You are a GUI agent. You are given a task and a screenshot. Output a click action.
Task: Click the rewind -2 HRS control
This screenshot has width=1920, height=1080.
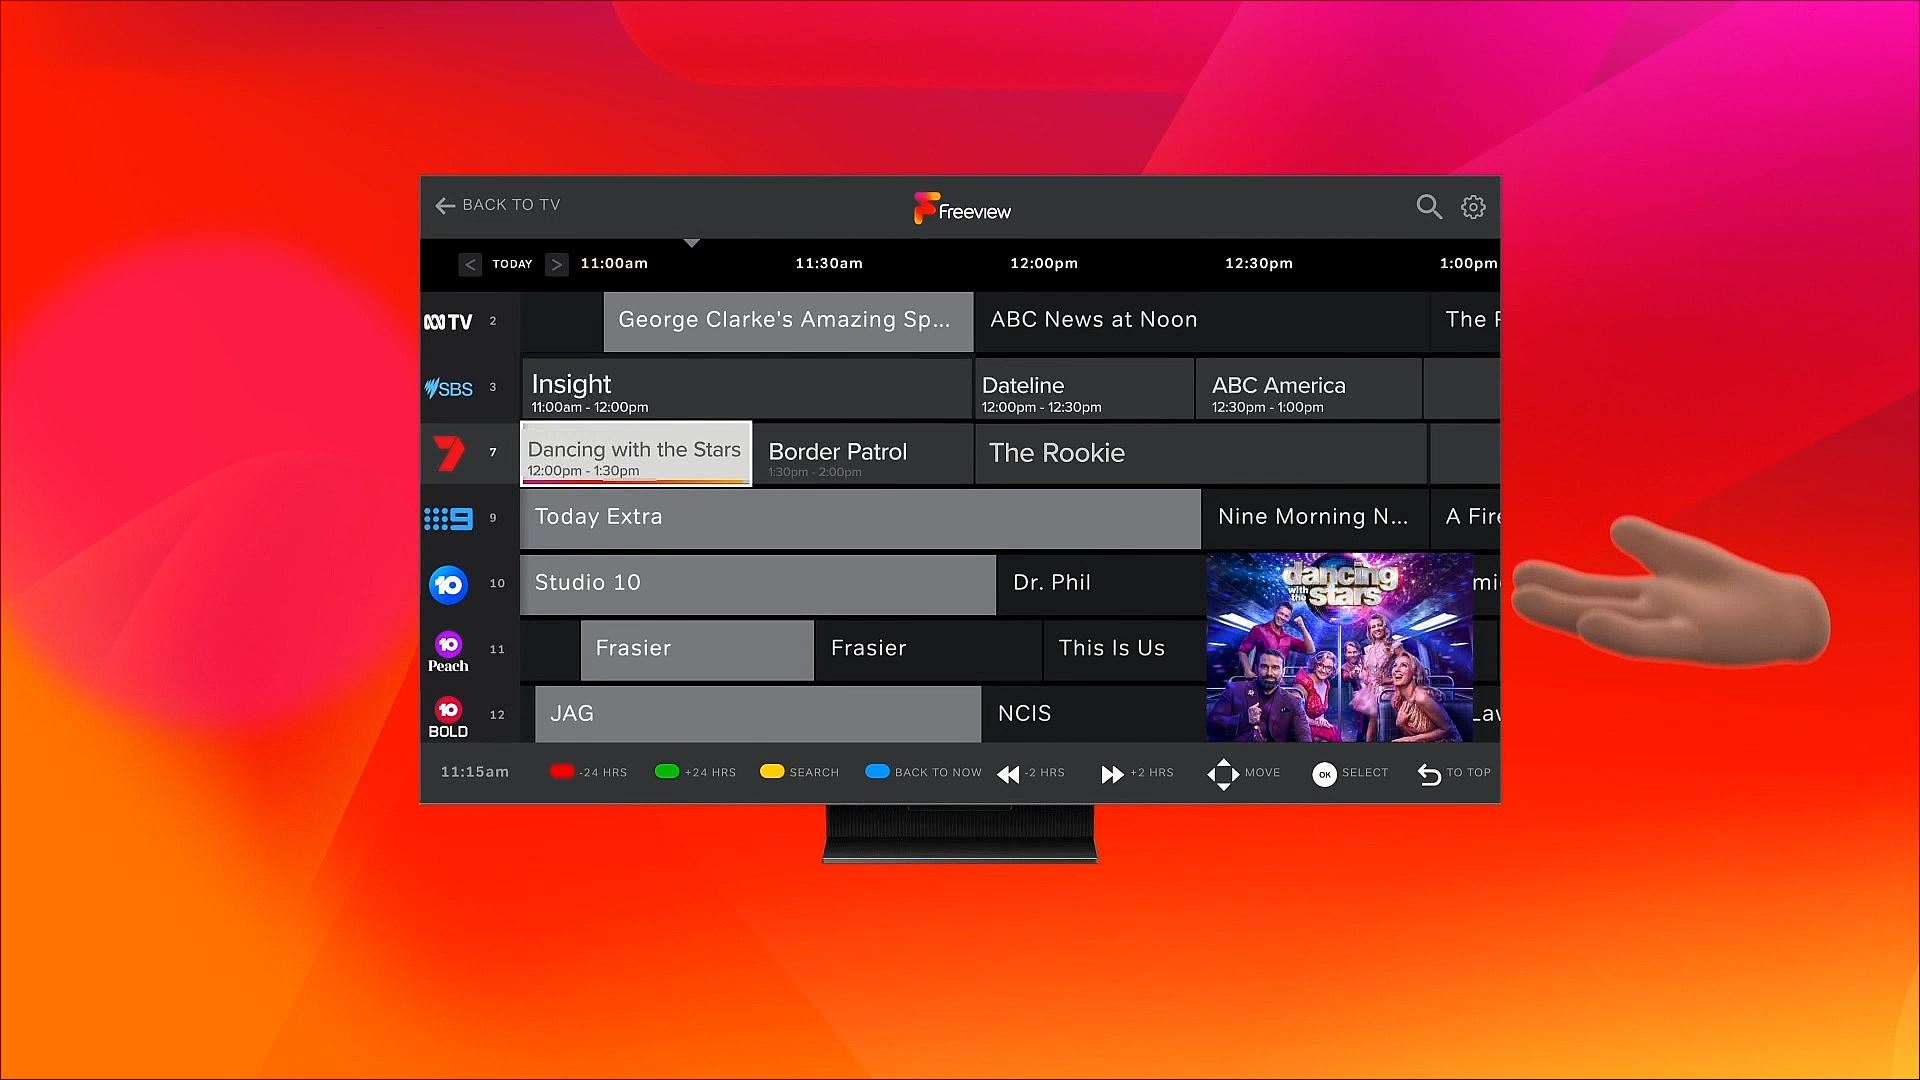coord(1008,773)
